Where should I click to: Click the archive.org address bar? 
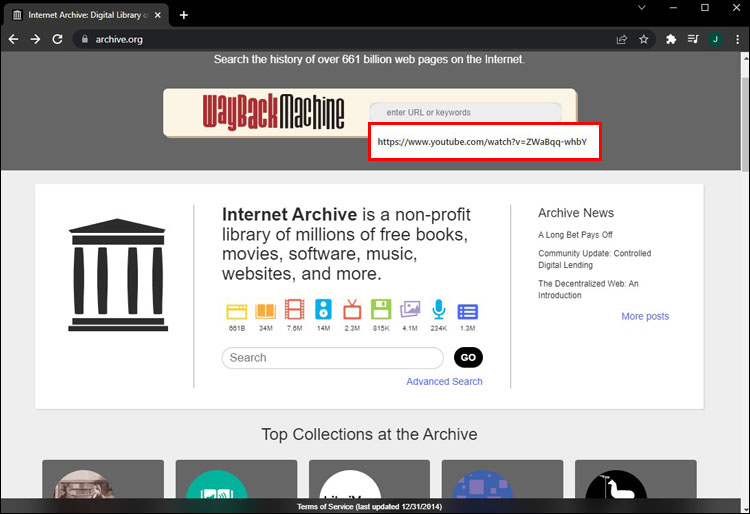click(x=342, y=39)
